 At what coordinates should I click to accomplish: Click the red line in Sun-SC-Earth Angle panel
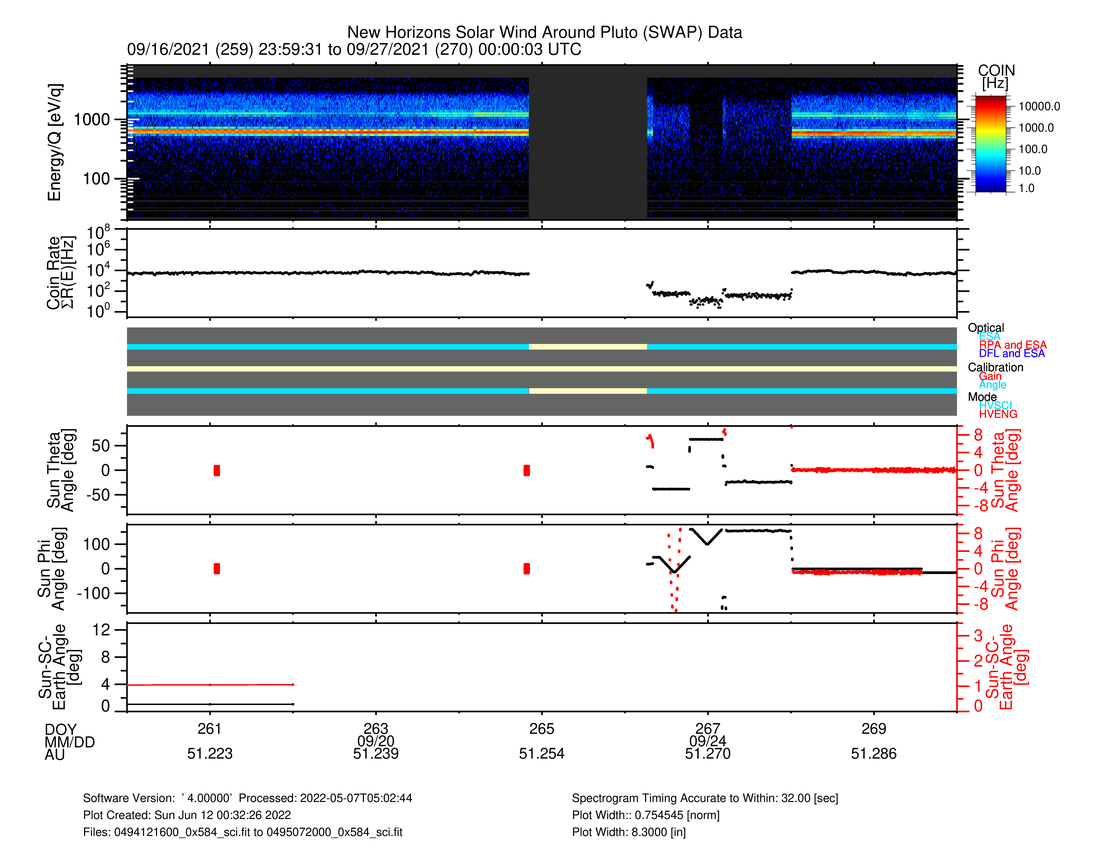point(210,684)
